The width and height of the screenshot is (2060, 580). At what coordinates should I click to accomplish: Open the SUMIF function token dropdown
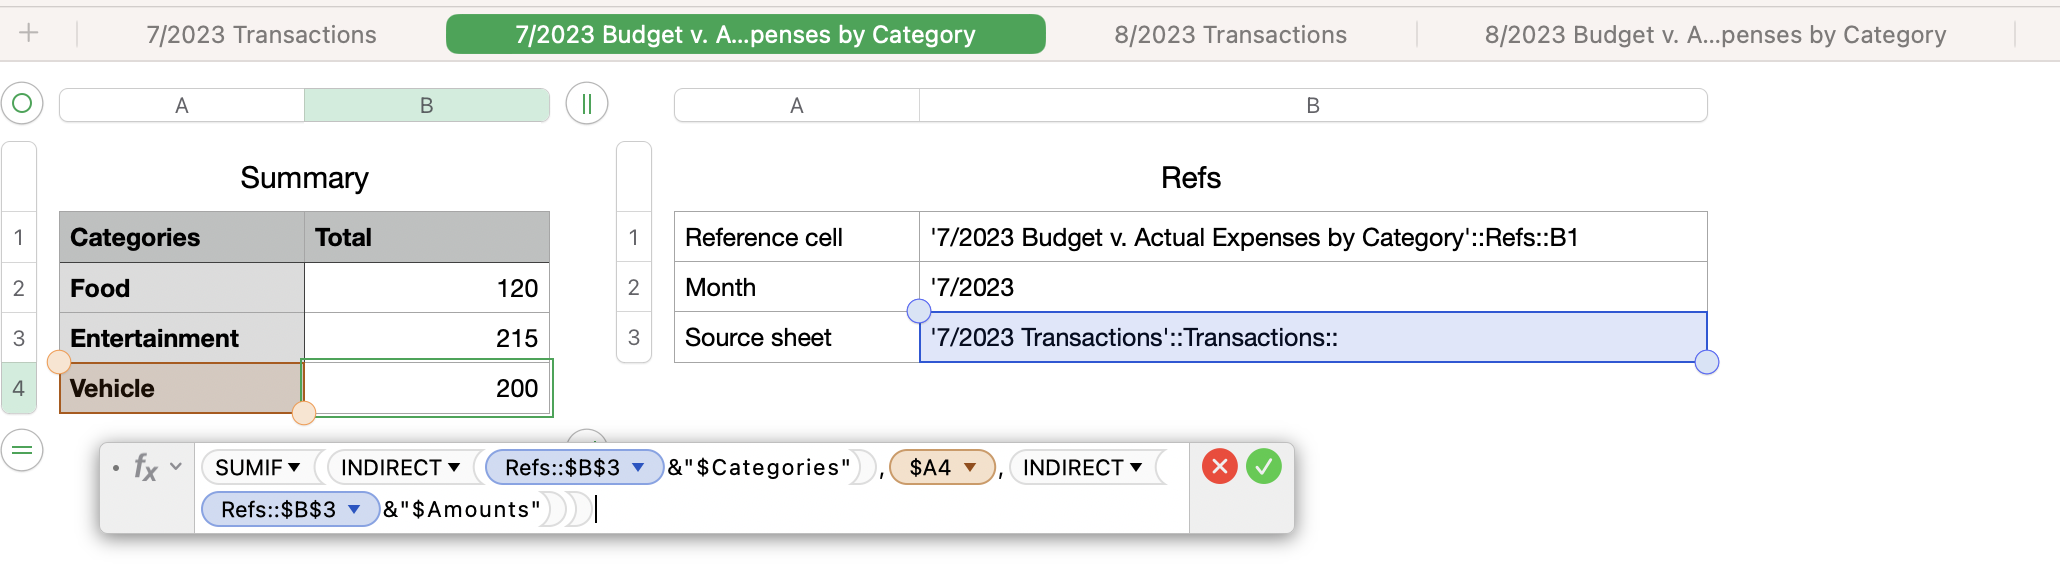(x=294, y=467)
